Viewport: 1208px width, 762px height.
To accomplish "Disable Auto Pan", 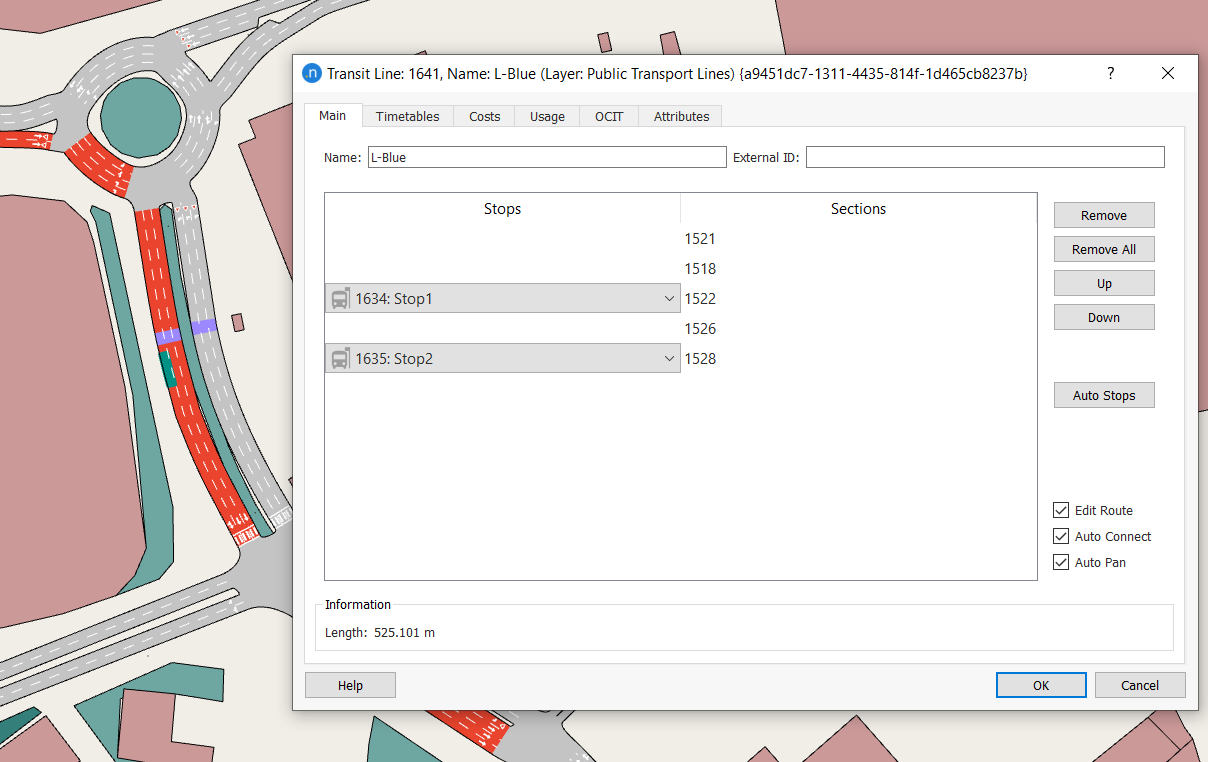I will (1060, 562).
